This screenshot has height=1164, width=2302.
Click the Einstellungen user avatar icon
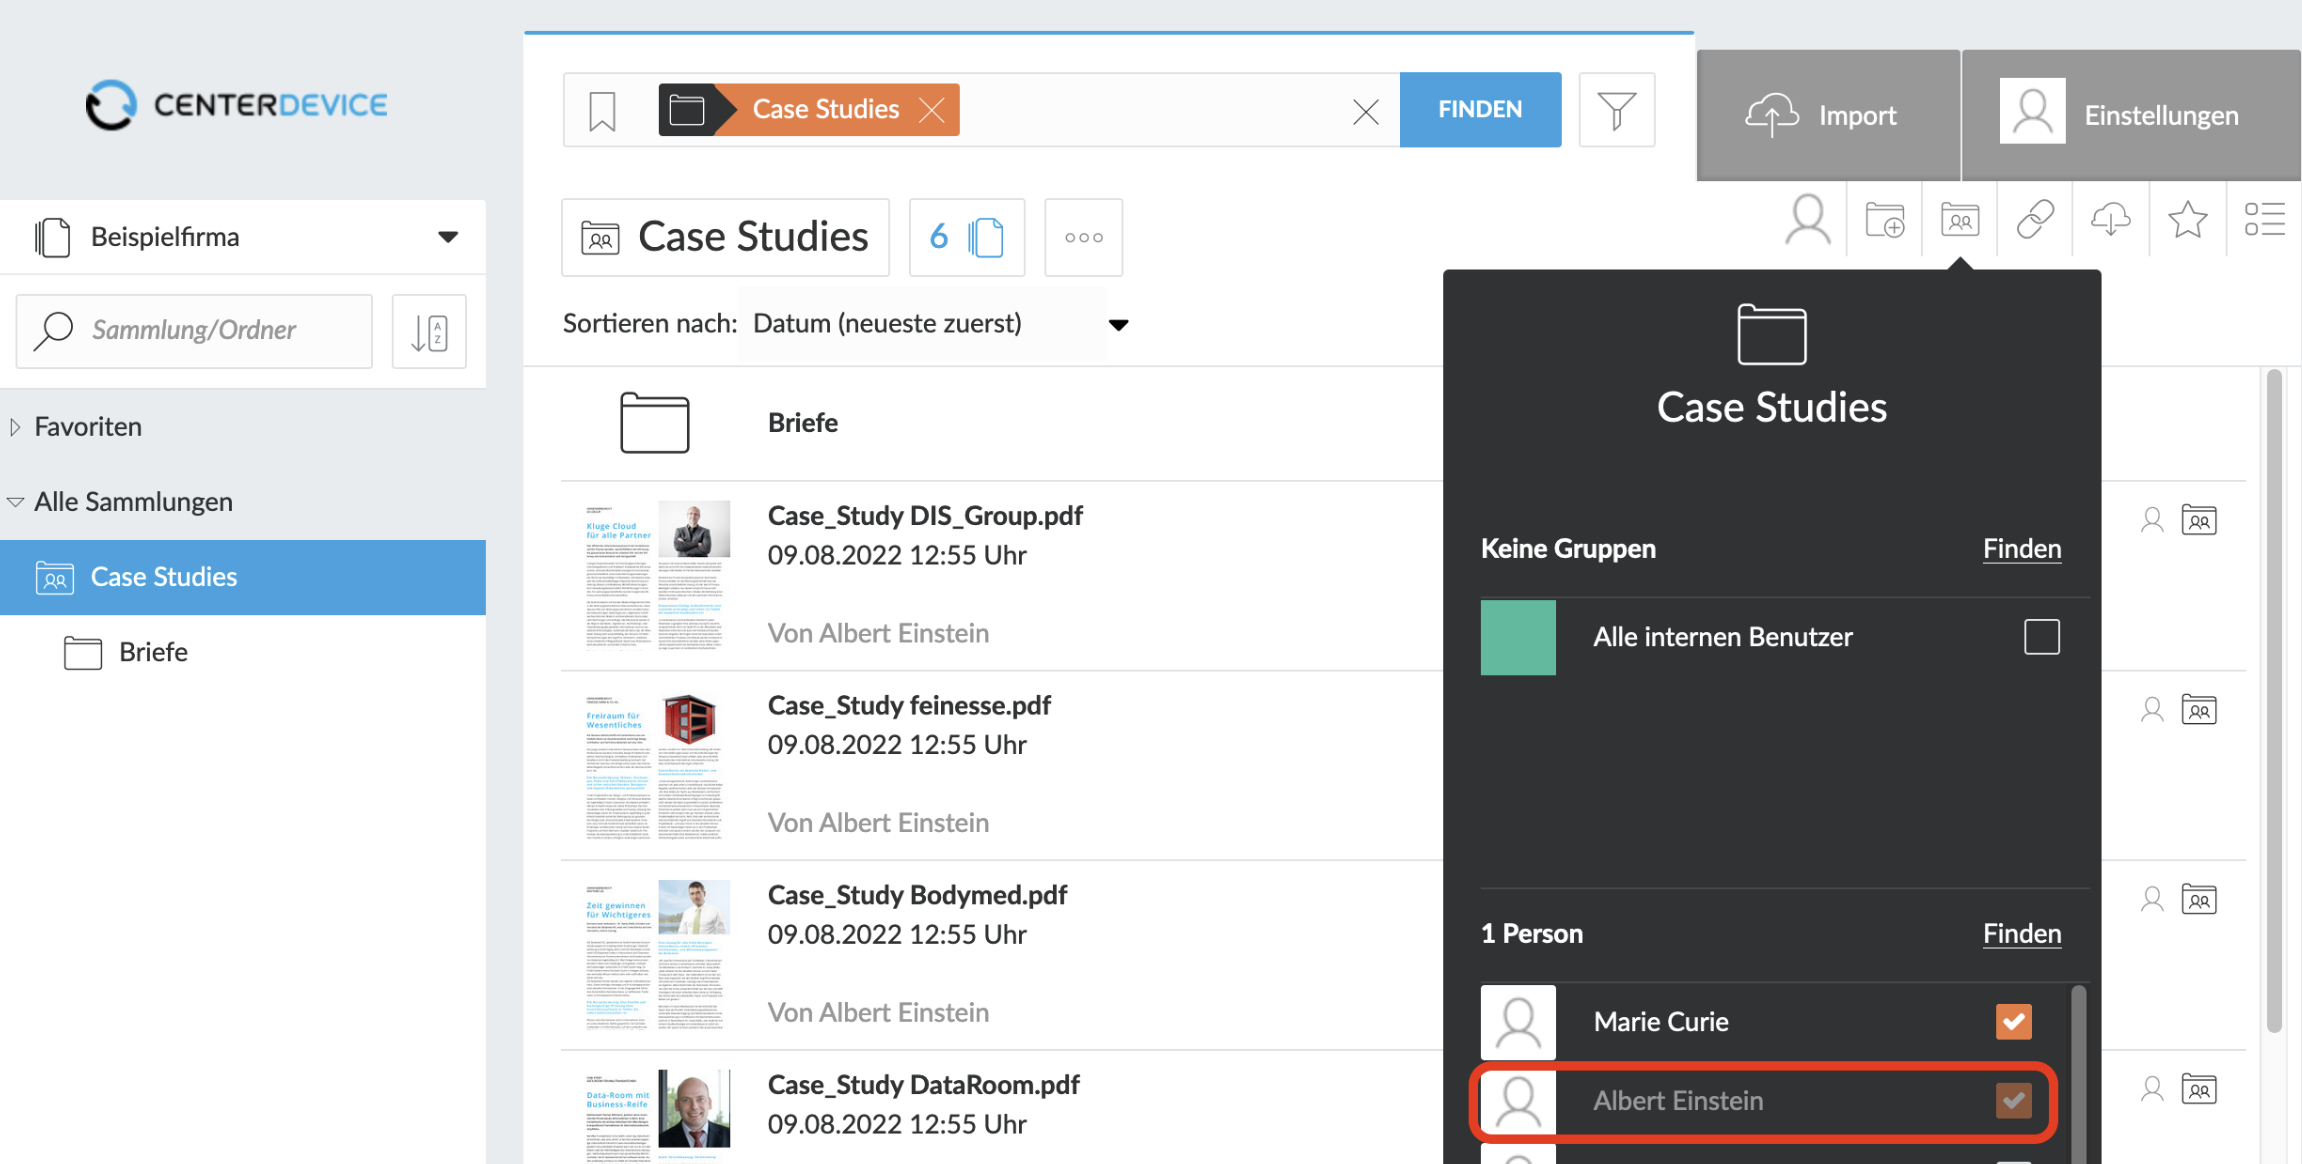tap(2032, 111)
